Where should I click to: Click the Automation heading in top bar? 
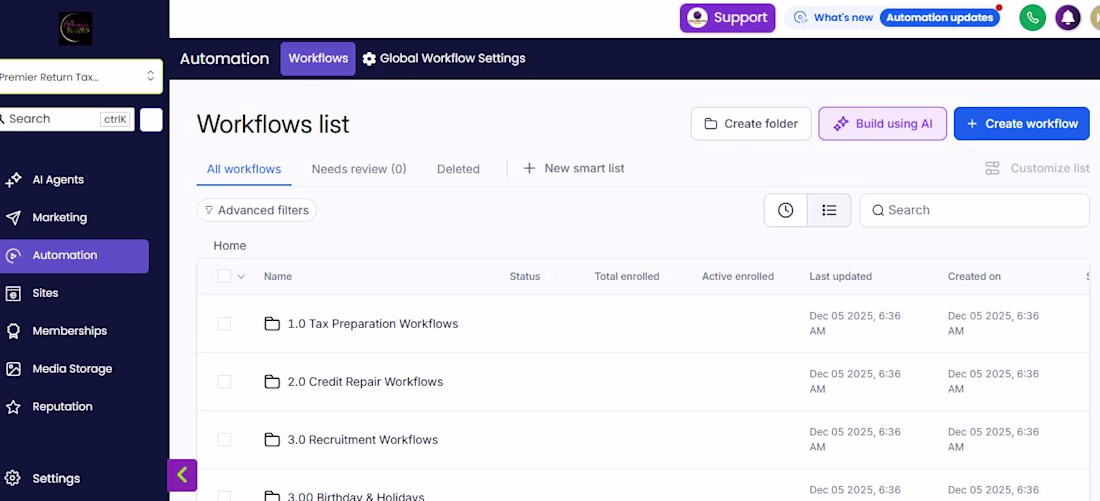224,59
